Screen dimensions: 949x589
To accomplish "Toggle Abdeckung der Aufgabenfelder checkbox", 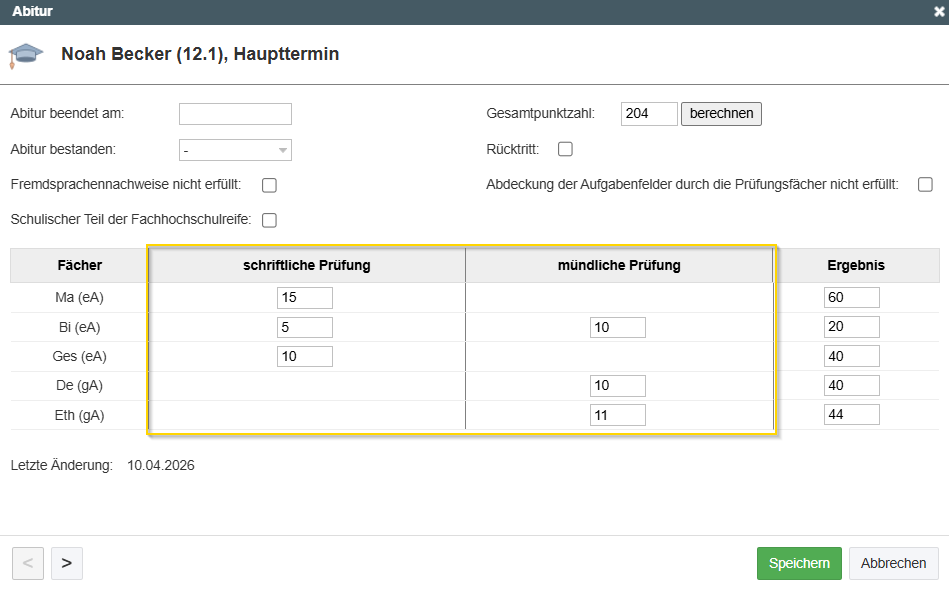I will click(925, 185).
